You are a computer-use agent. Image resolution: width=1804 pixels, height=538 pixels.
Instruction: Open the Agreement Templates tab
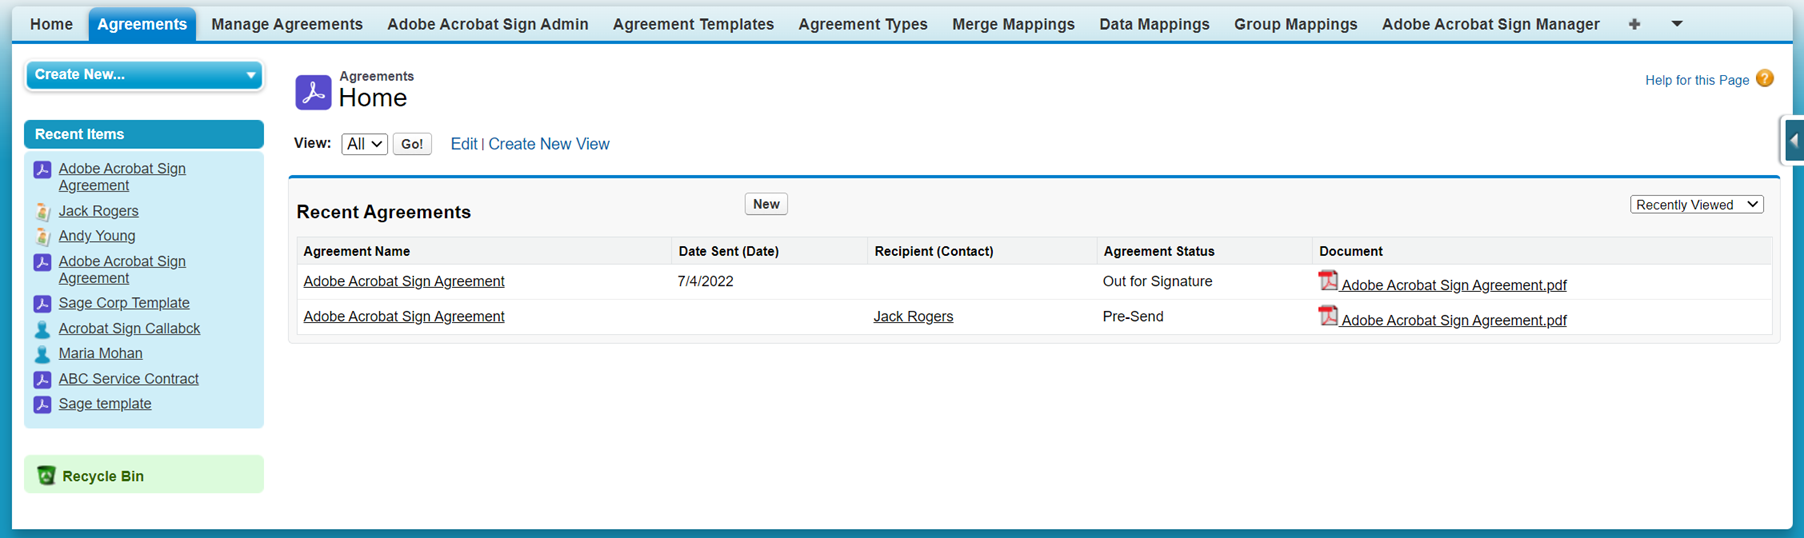coord(693,24)
